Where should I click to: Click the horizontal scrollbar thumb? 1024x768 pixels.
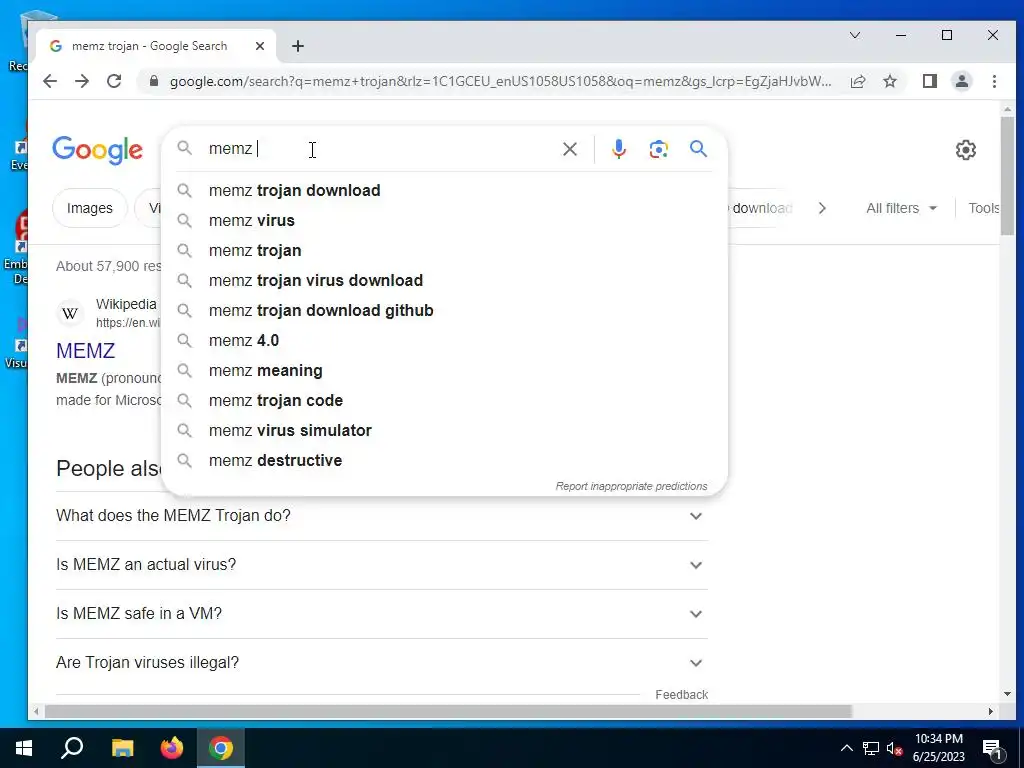(448, 711)
